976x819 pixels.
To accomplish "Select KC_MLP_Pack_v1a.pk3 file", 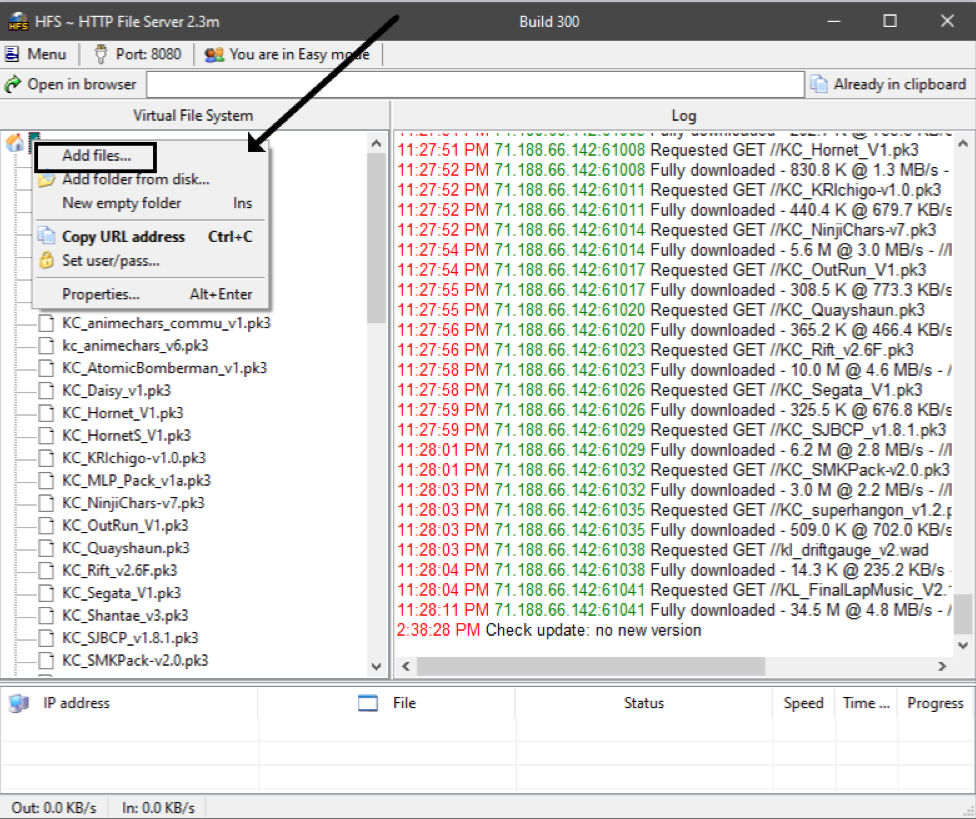I will 136,480.
